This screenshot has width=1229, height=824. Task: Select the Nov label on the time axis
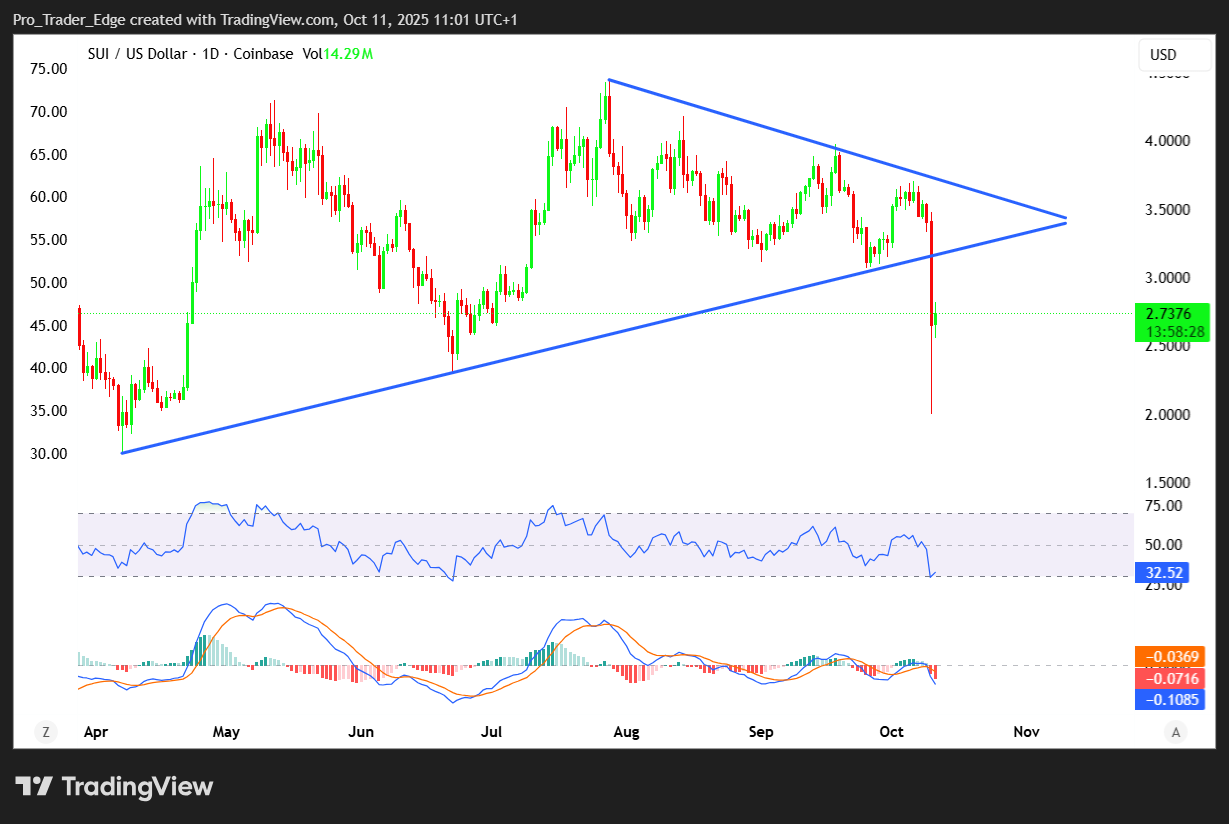[x=1026, y=732]
